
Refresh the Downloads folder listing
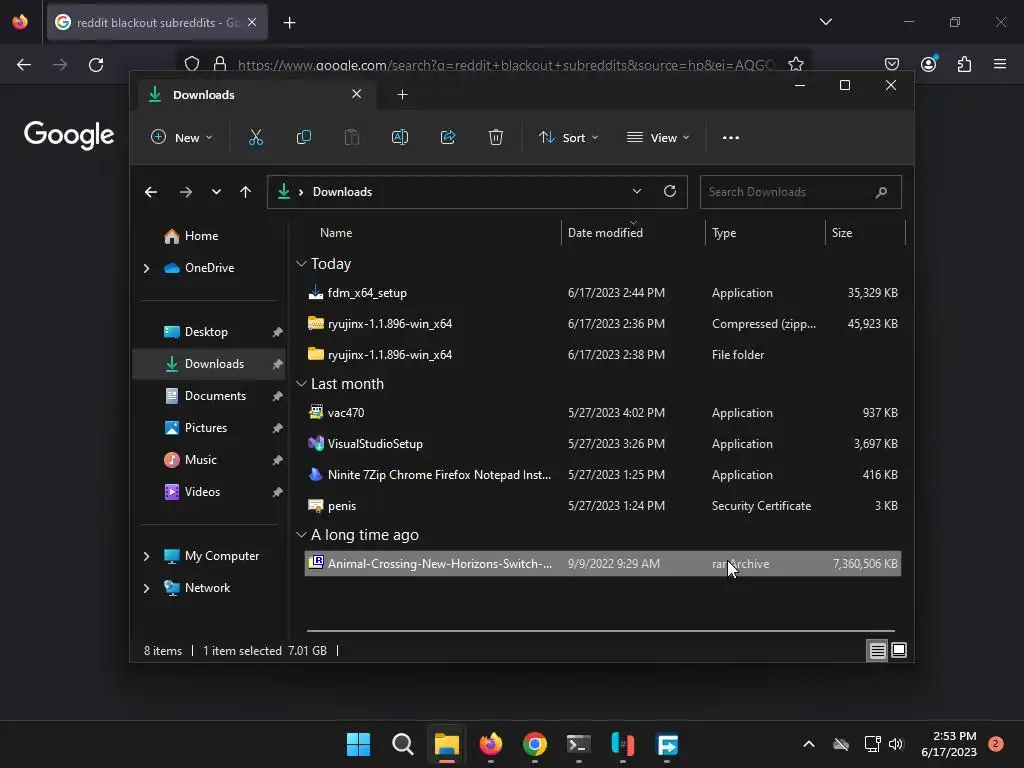pyautogui.click(x=669, y=191)
